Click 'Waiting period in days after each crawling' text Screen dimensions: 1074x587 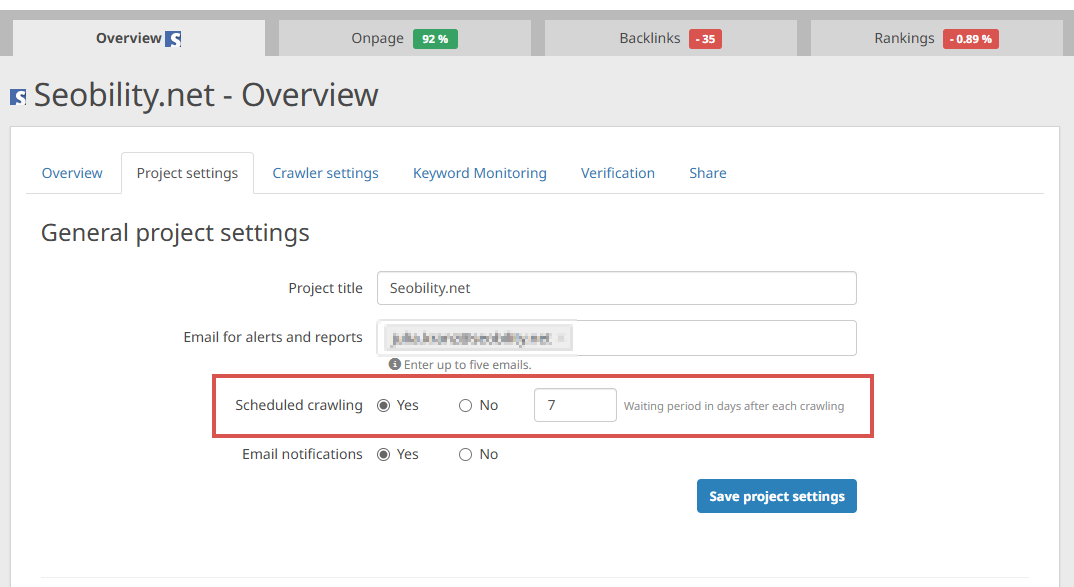pyautogui.click(x=734, y=406)
